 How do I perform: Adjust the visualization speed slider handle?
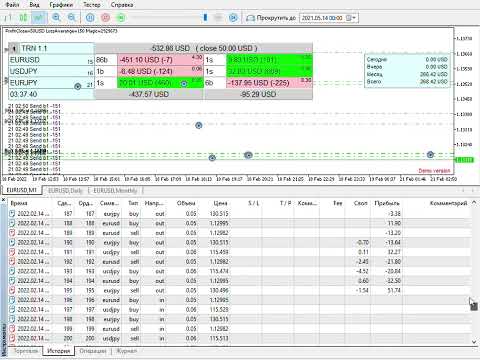pos(205,17)
